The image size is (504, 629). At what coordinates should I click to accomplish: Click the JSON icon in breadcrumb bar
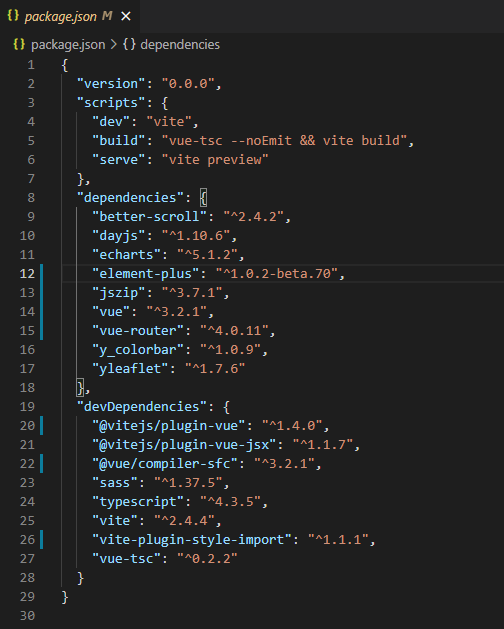pyautogui.click(x=19, y=44)
